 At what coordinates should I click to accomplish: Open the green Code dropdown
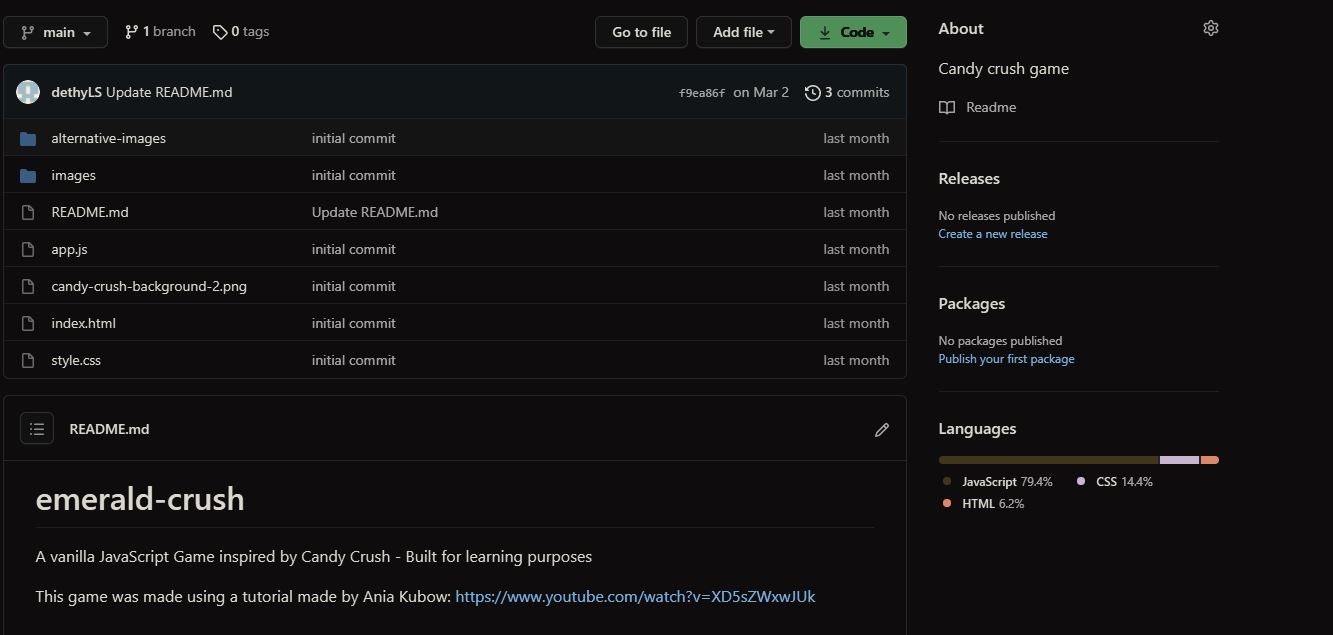pos(853,32)
